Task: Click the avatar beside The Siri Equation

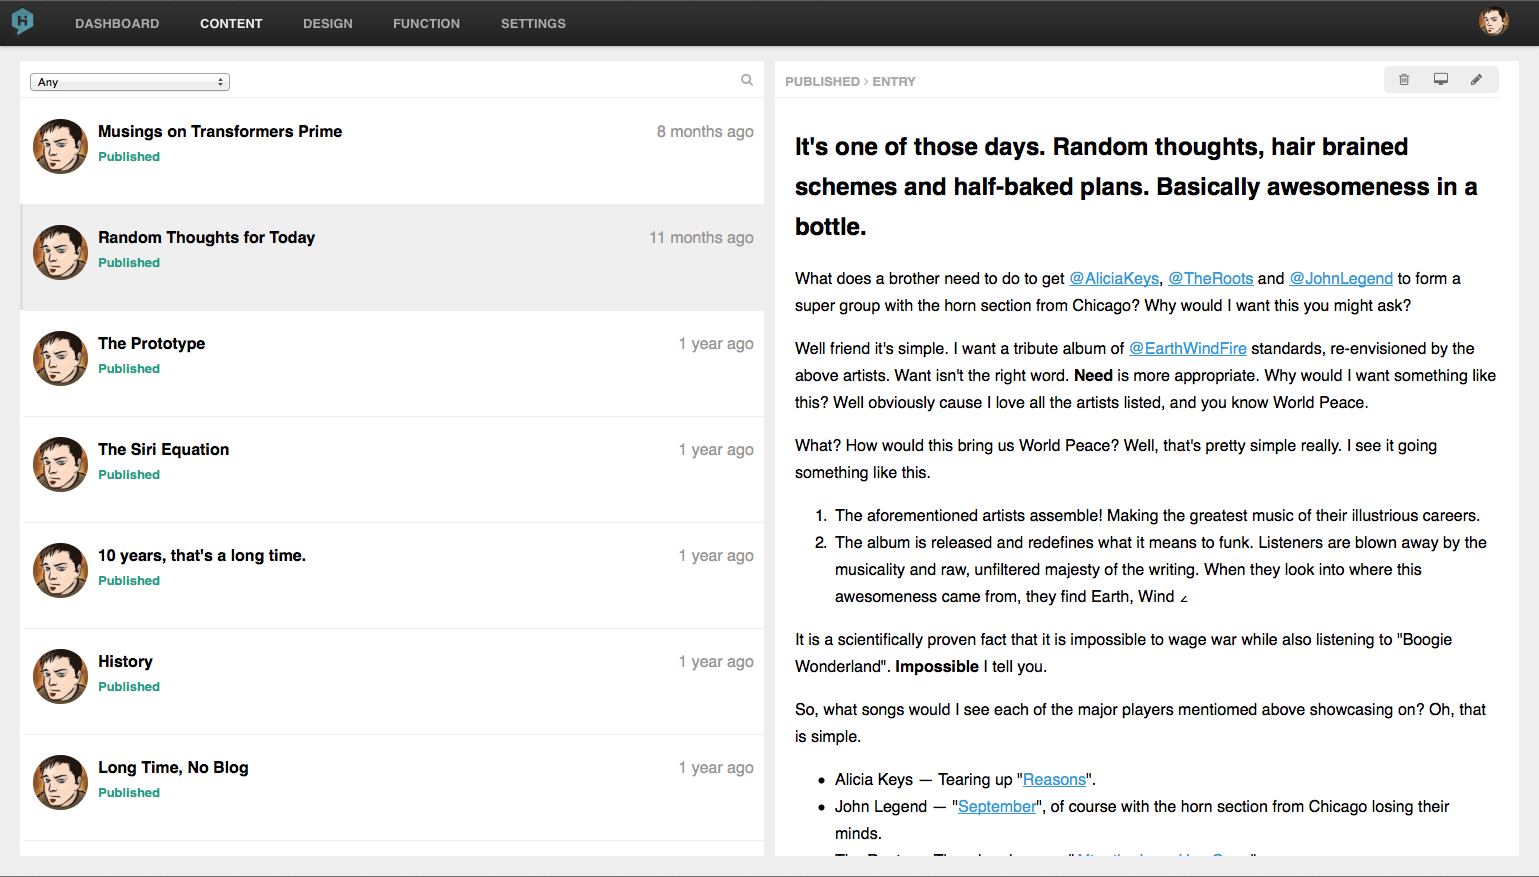Action: (x=60, y=464)
